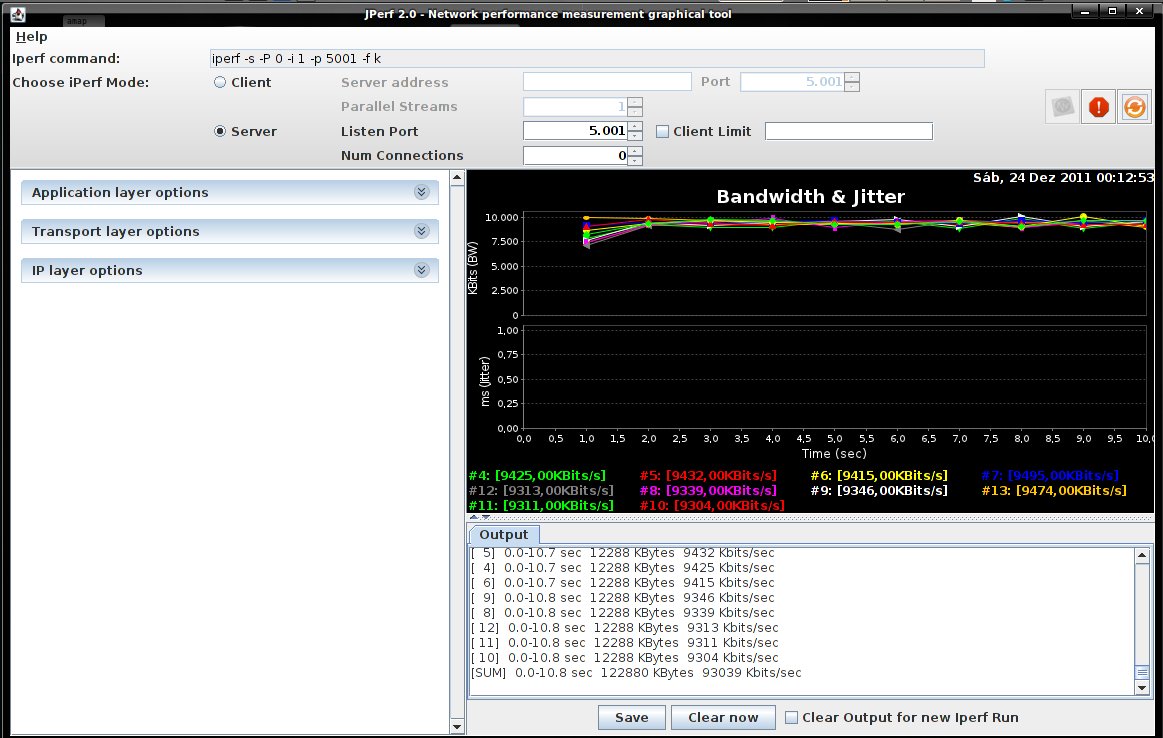Click the legend entry #8: 9339,00KBits/s
This screenshot has height=738, width=1163.
[708, 490]
